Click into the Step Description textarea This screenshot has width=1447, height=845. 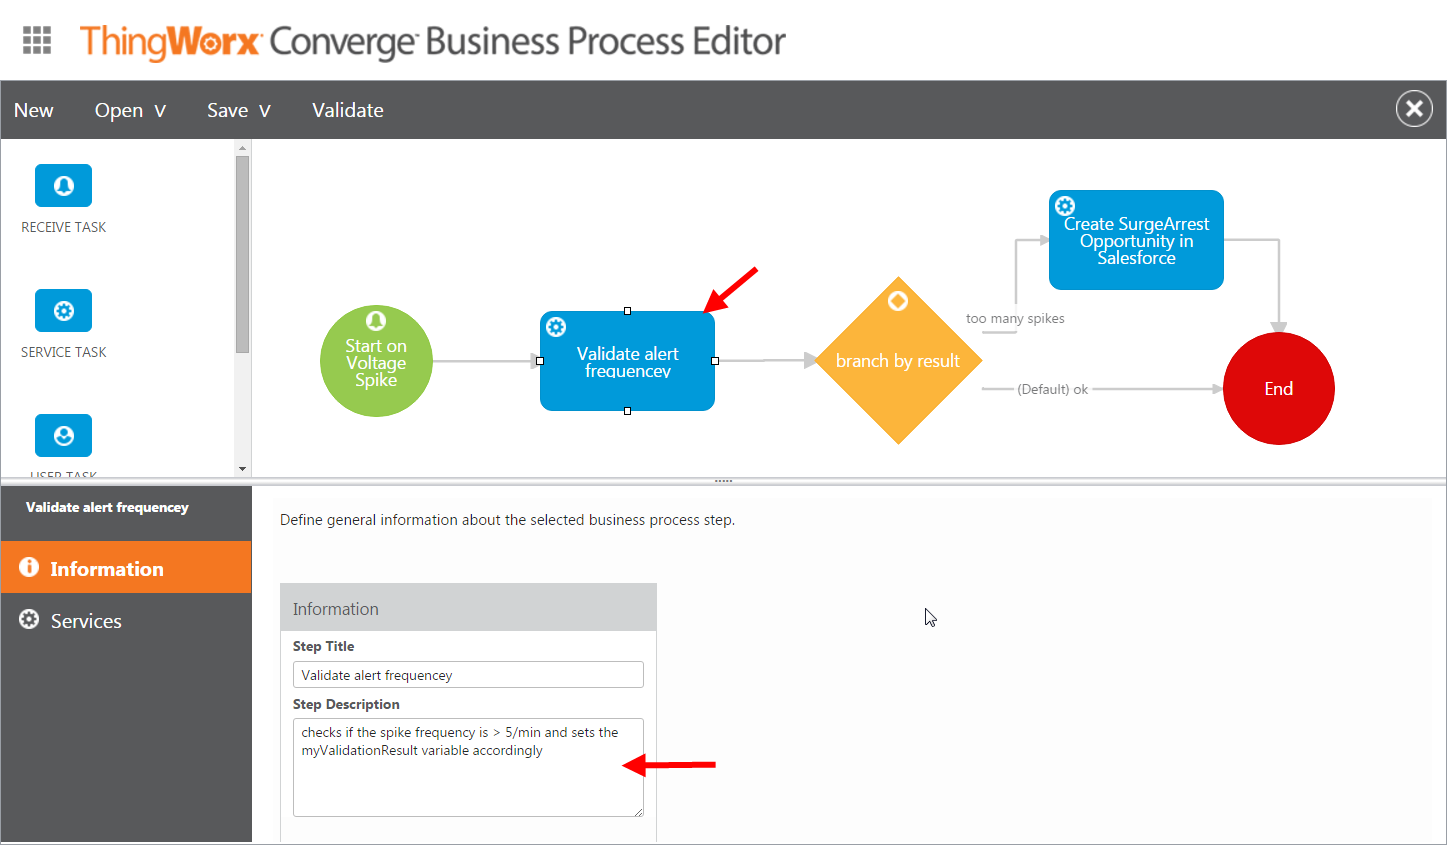point(468,767)
